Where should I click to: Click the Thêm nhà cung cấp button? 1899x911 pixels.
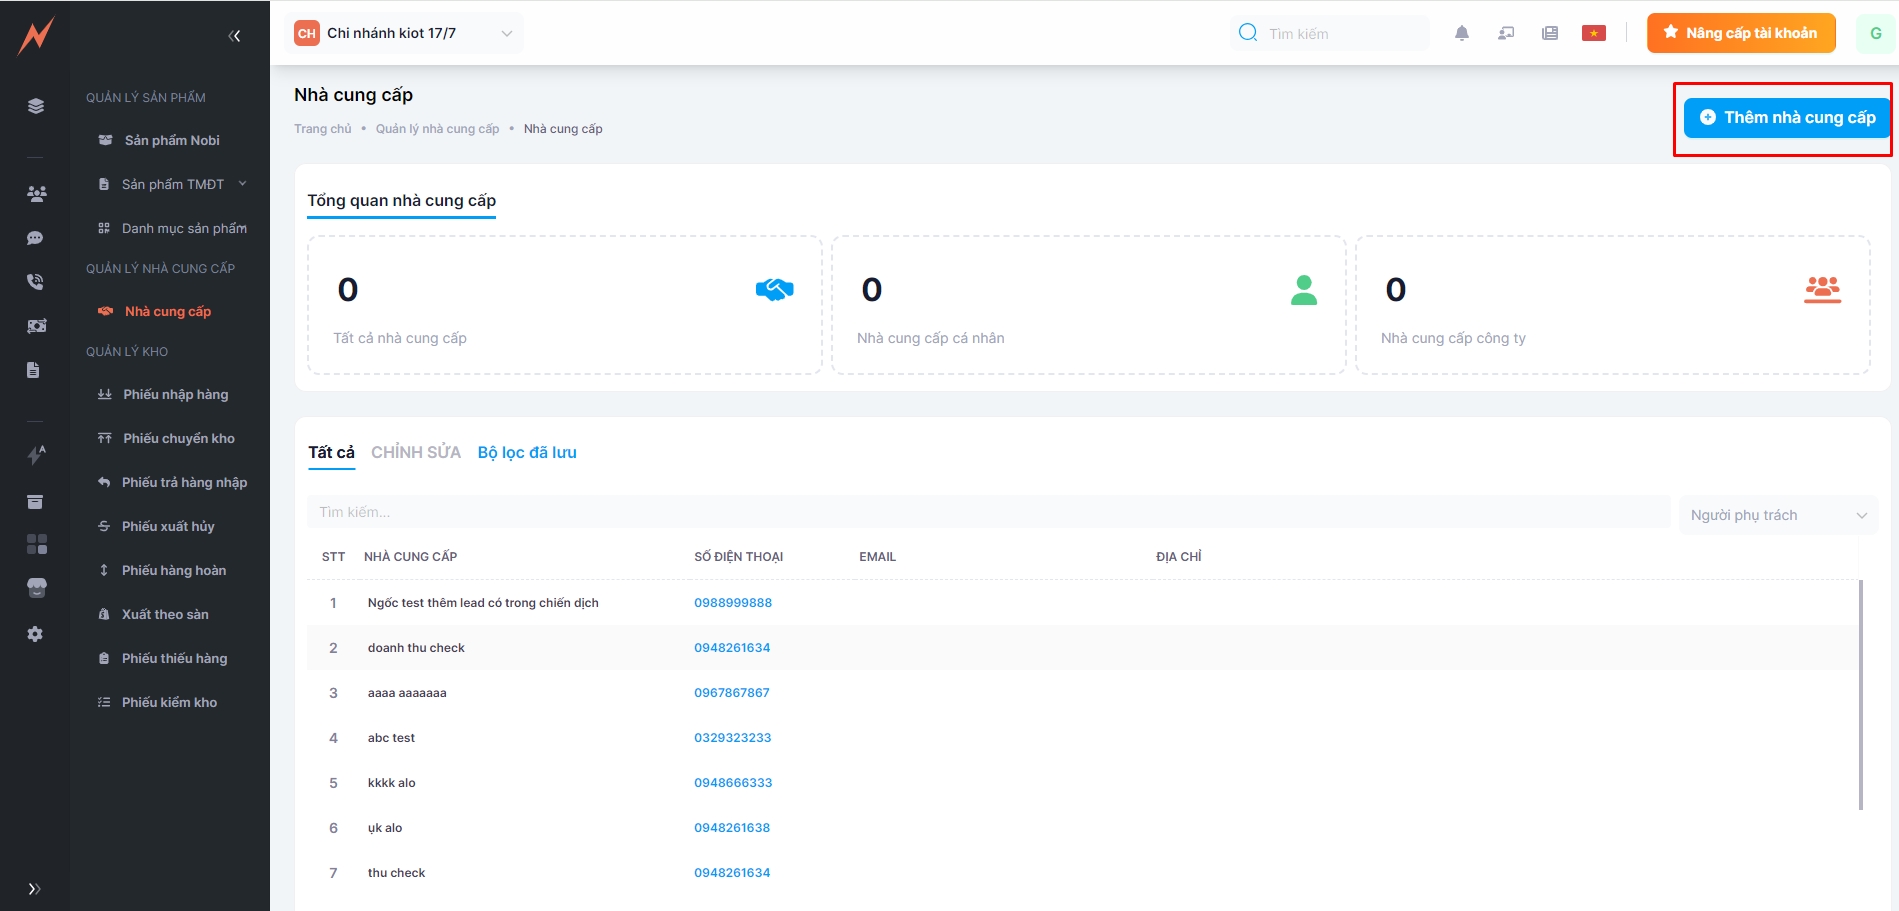click(1786, 118)
